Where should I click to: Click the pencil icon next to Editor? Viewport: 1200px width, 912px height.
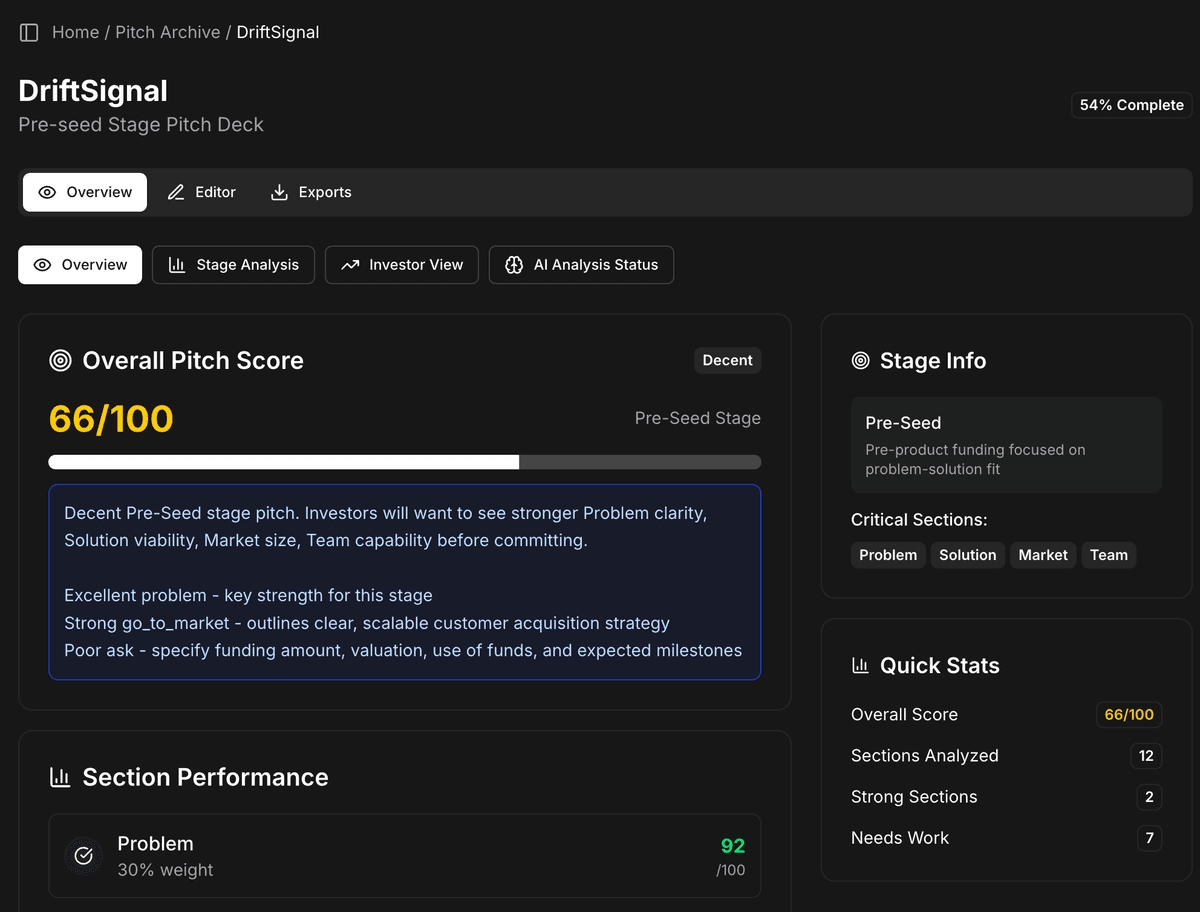tap(175, 191)
